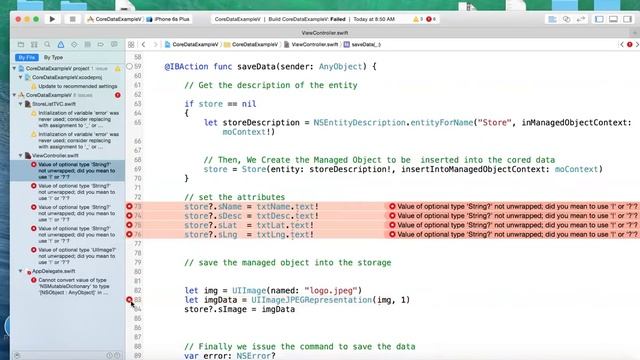Select the Update to recommended settings warning

tap(74, 86)
